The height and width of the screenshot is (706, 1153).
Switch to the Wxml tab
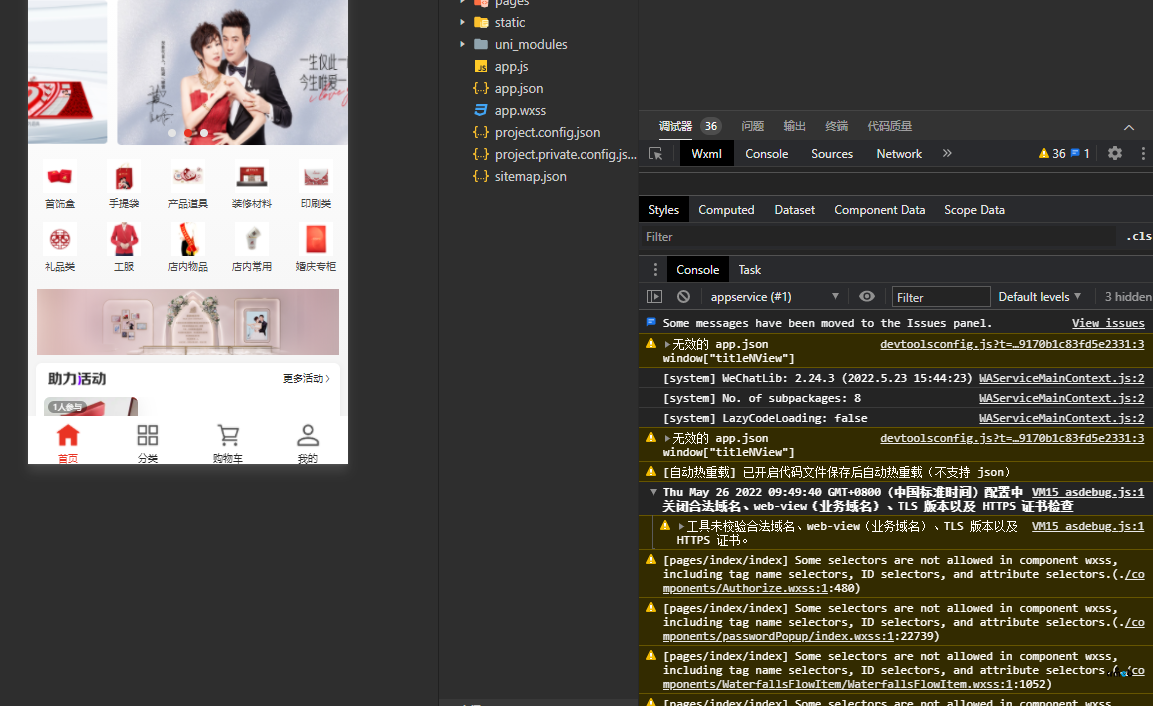click(707, 154)
